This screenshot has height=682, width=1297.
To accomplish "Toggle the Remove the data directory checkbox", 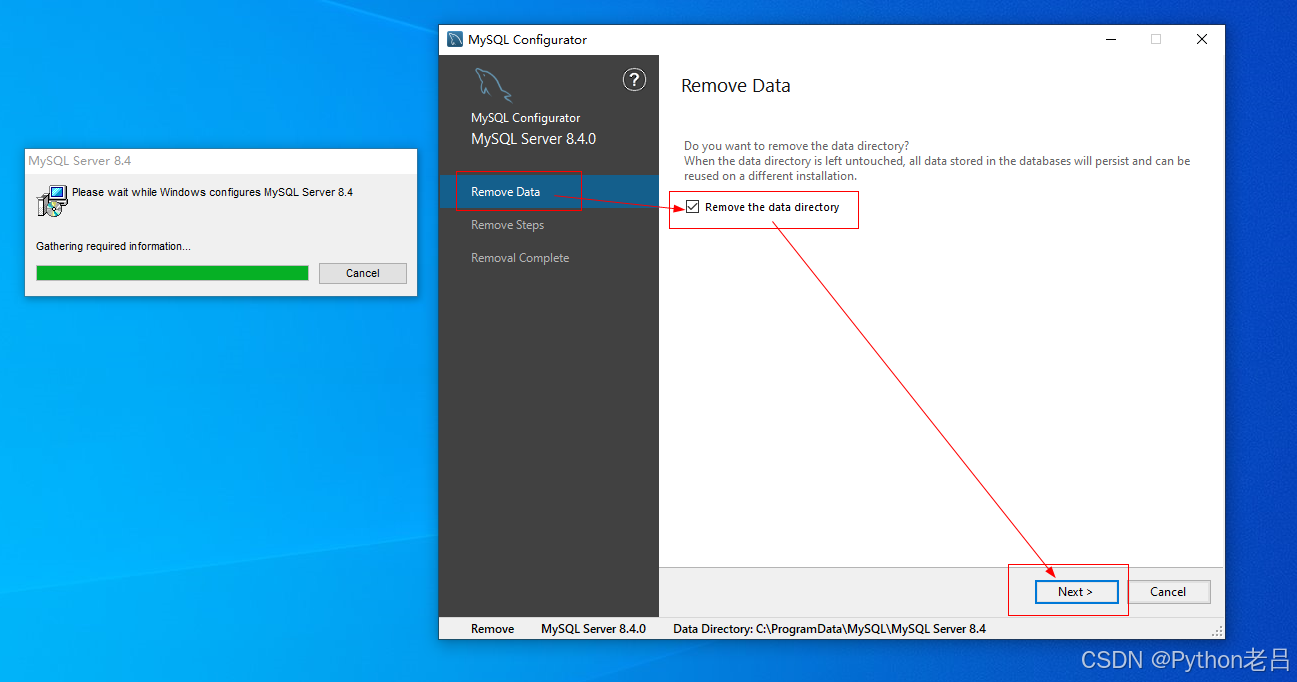I will coord(692,207).
